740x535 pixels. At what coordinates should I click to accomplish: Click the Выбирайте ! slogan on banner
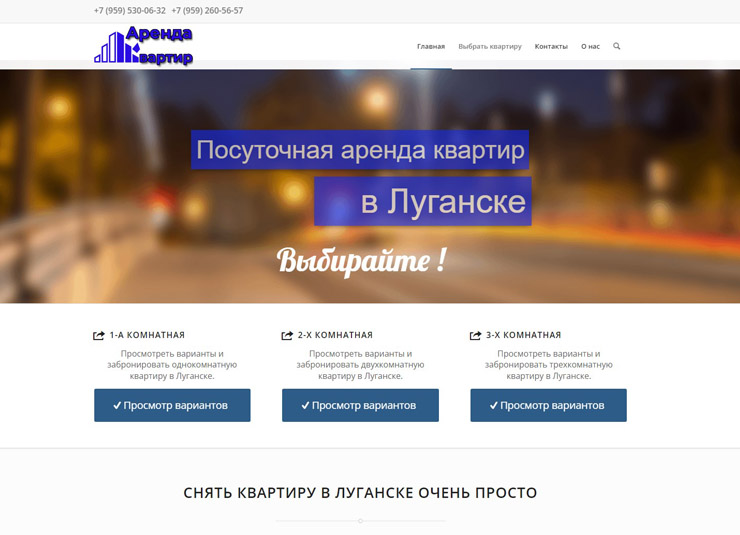click(362, 260)
